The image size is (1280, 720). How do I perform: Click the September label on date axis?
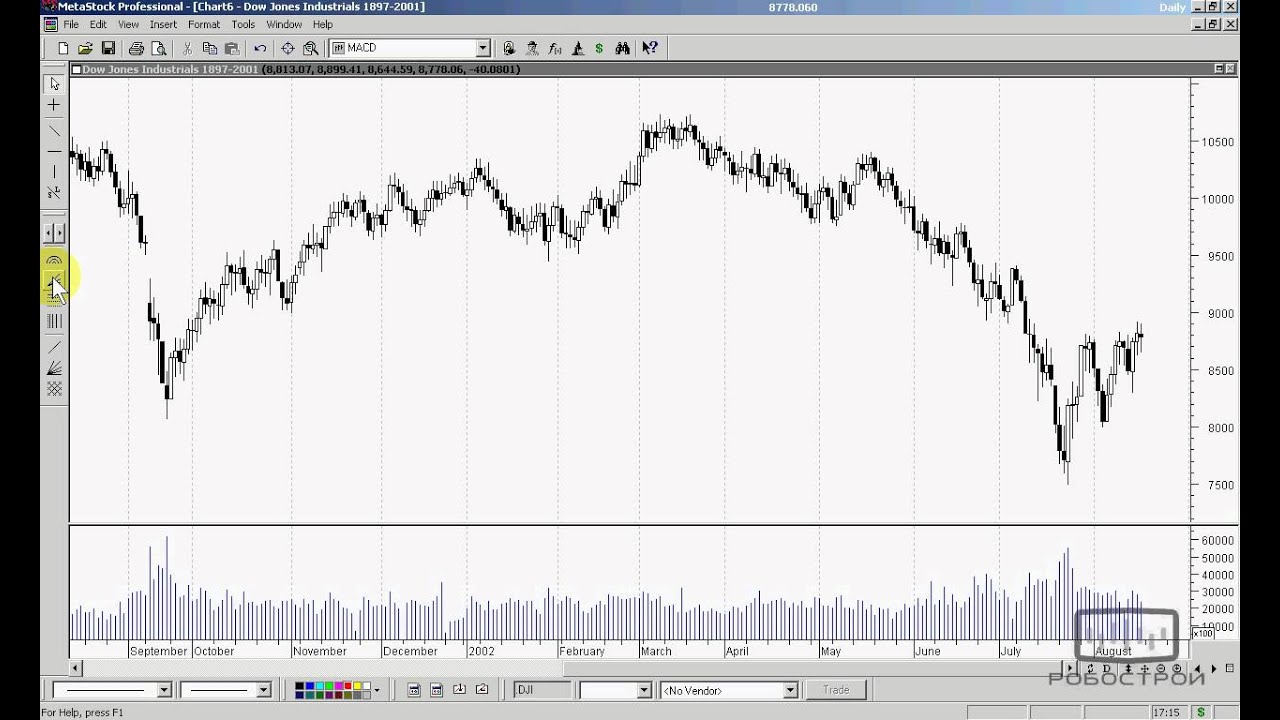(x=159, y=651)
